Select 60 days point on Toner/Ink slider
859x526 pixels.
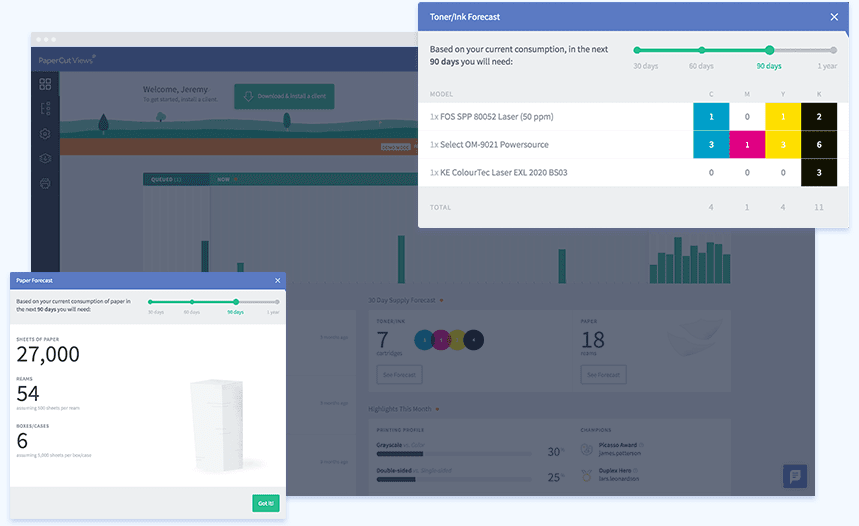tap(702, 50)
